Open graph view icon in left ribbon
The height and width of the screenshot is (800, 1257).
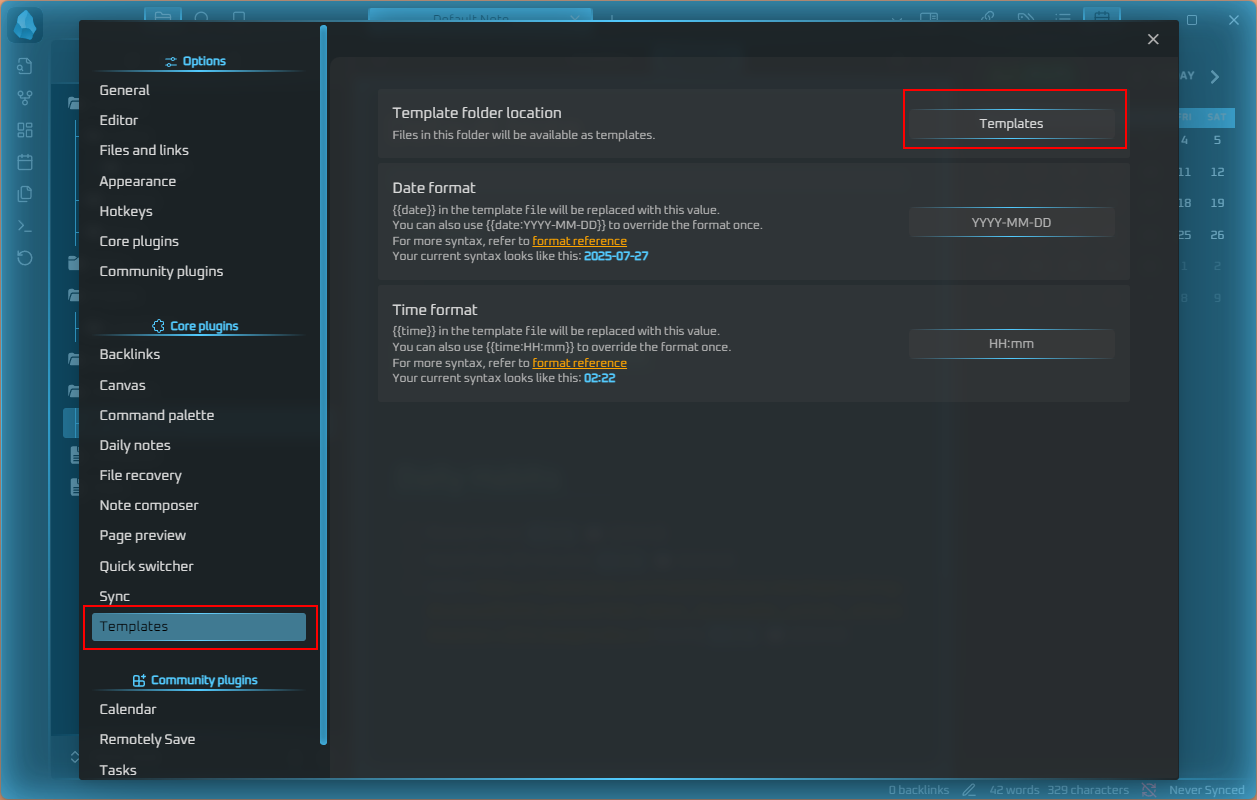coord(26,98)
